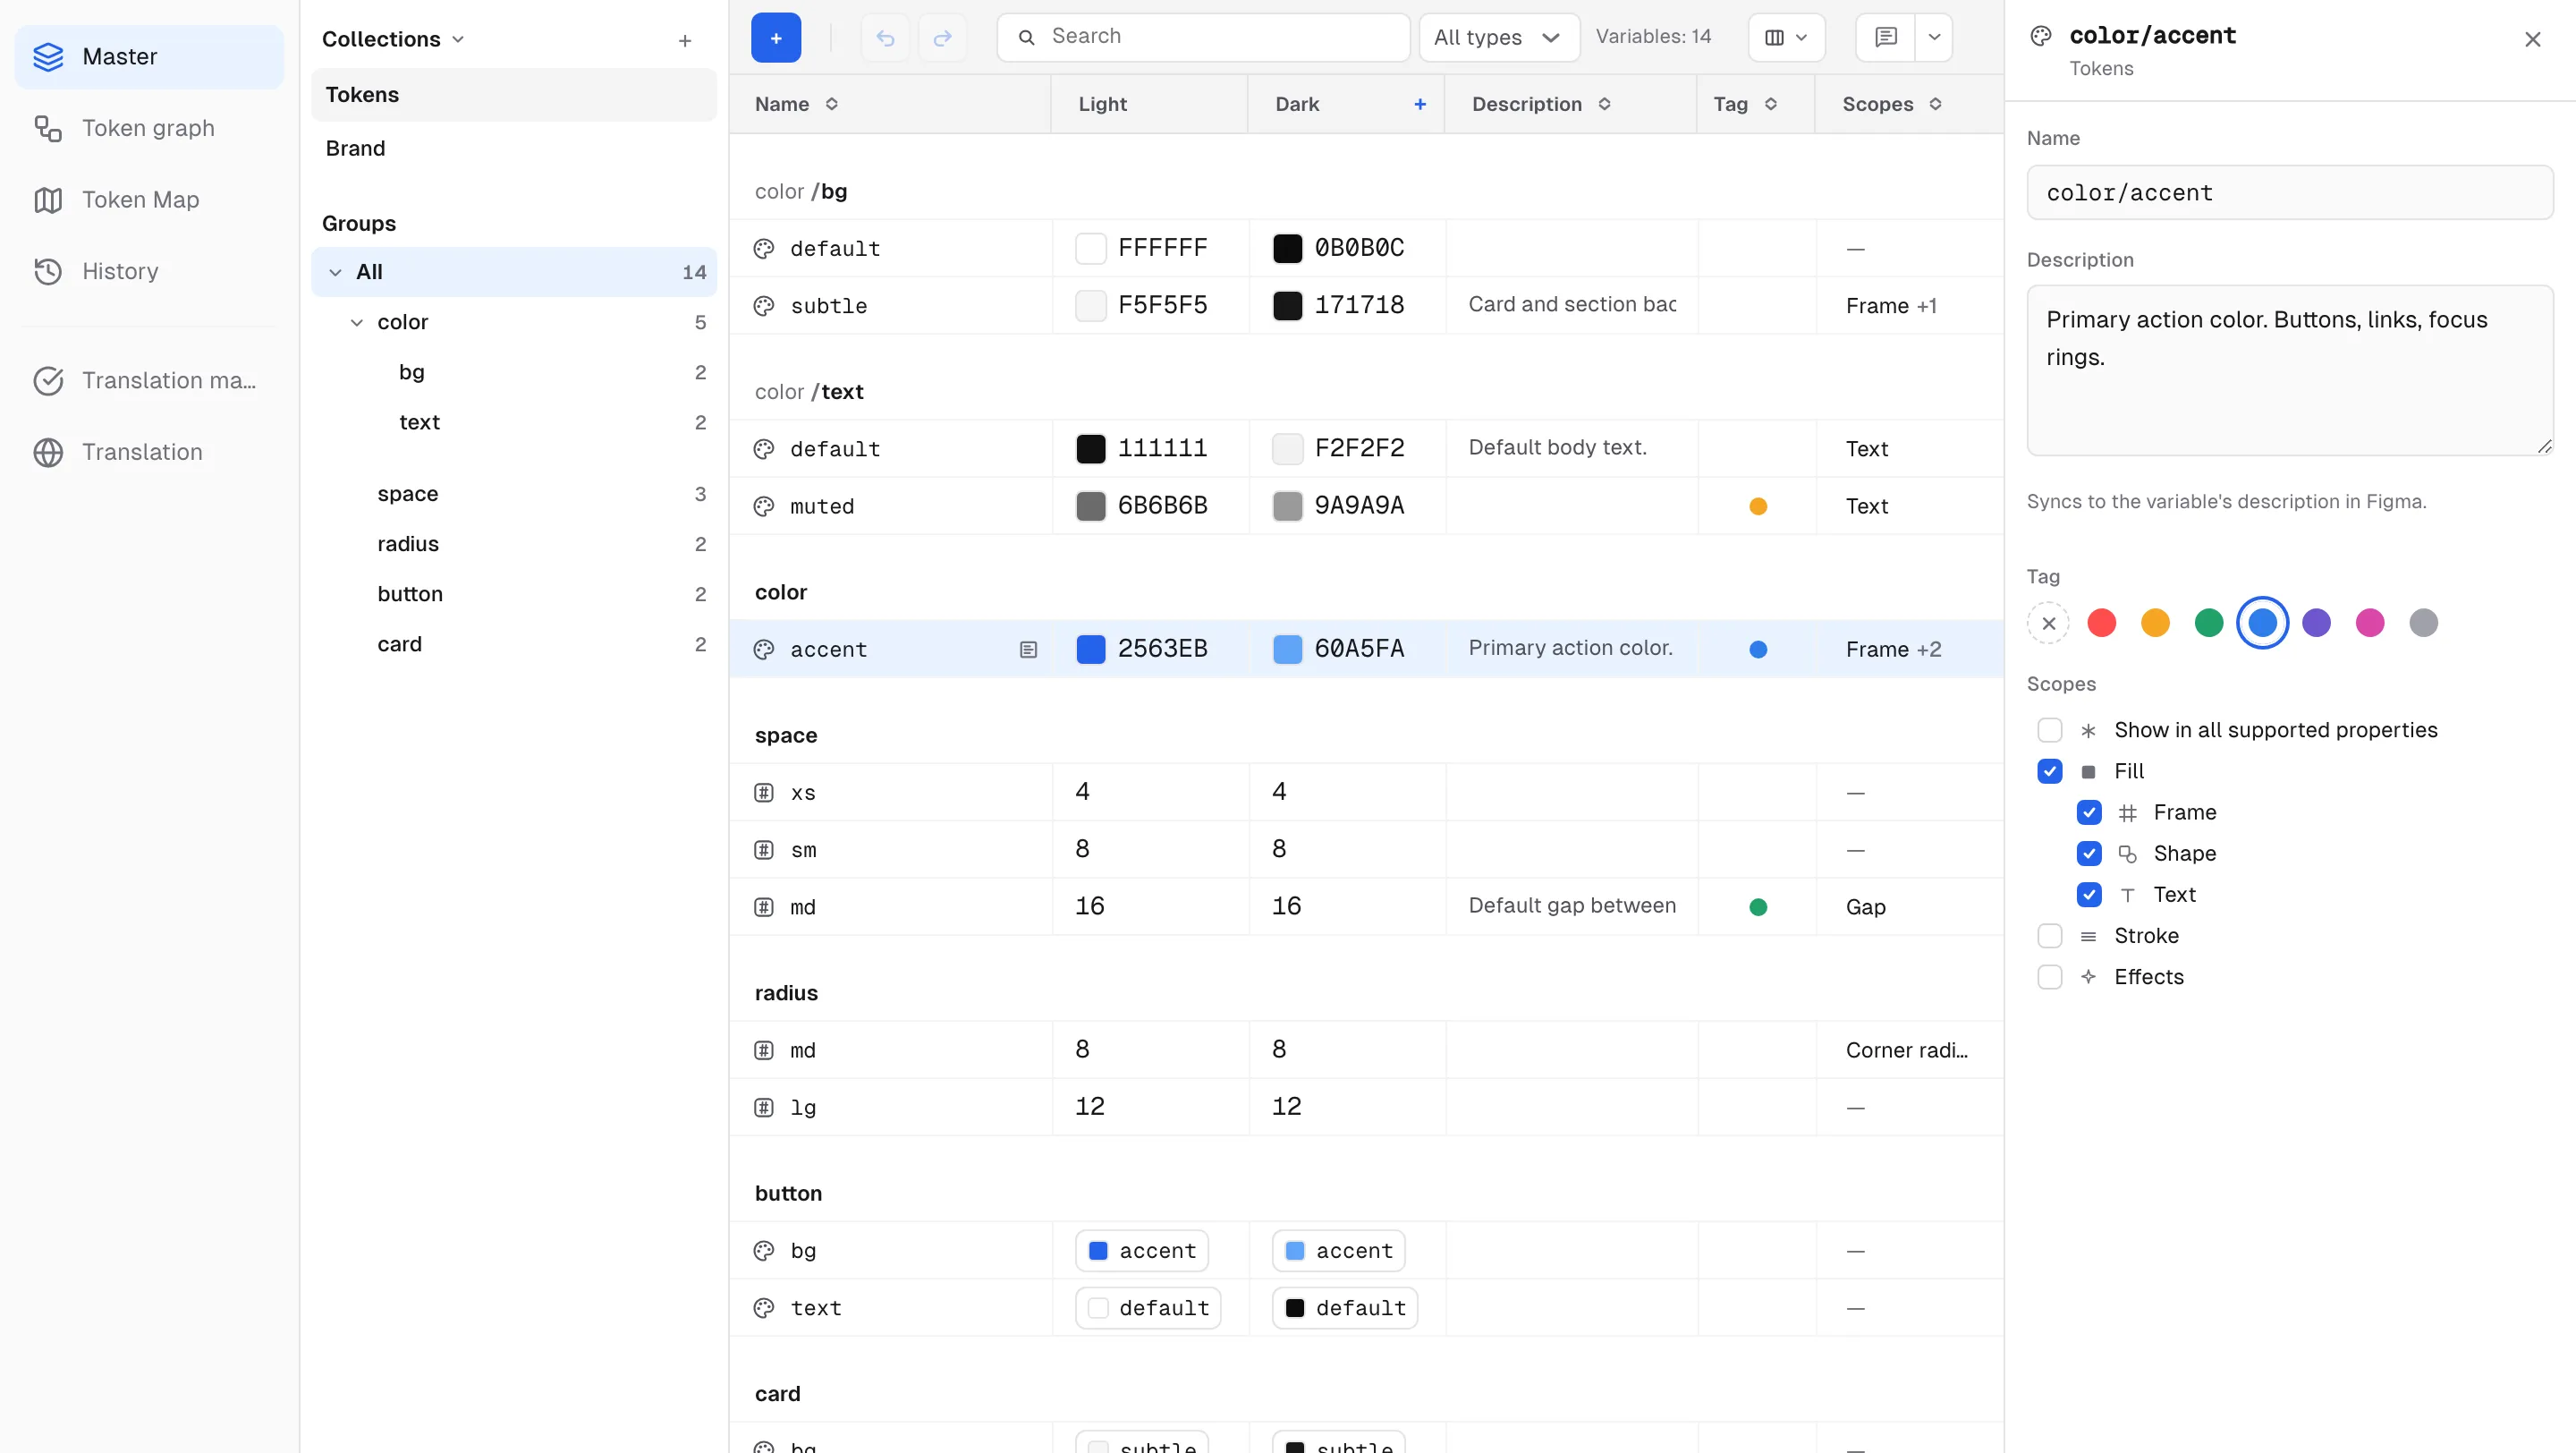Uncheck the Fill scope checkbox

point(2050,771)
